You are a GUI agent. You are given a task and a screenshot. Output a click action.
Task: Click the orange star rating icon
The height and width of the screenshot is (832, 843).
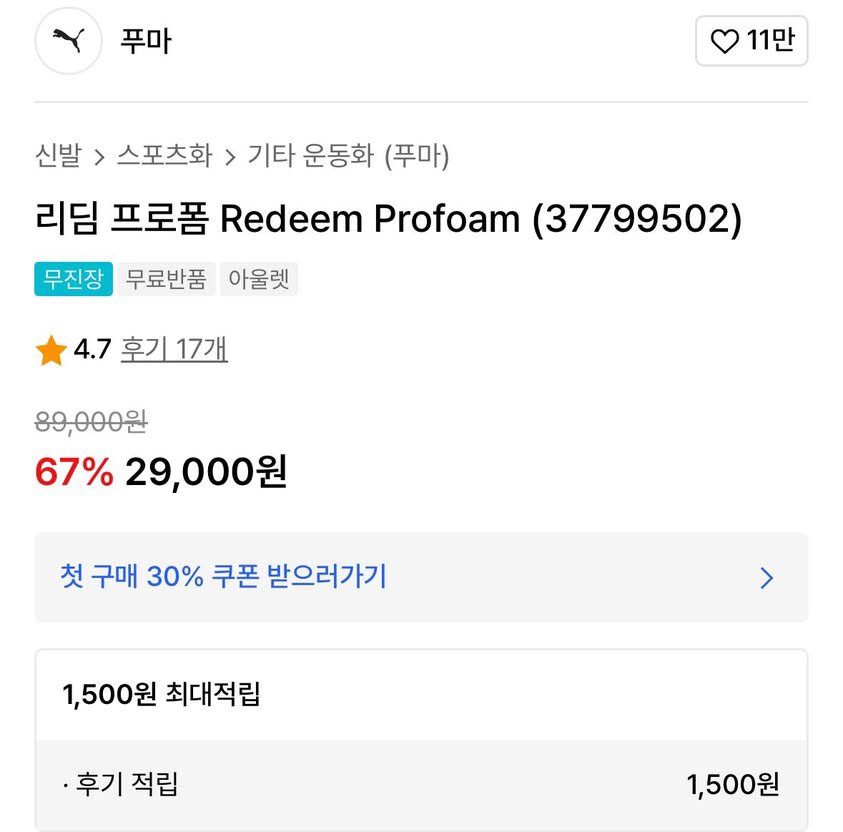click(x=51, y=350)
